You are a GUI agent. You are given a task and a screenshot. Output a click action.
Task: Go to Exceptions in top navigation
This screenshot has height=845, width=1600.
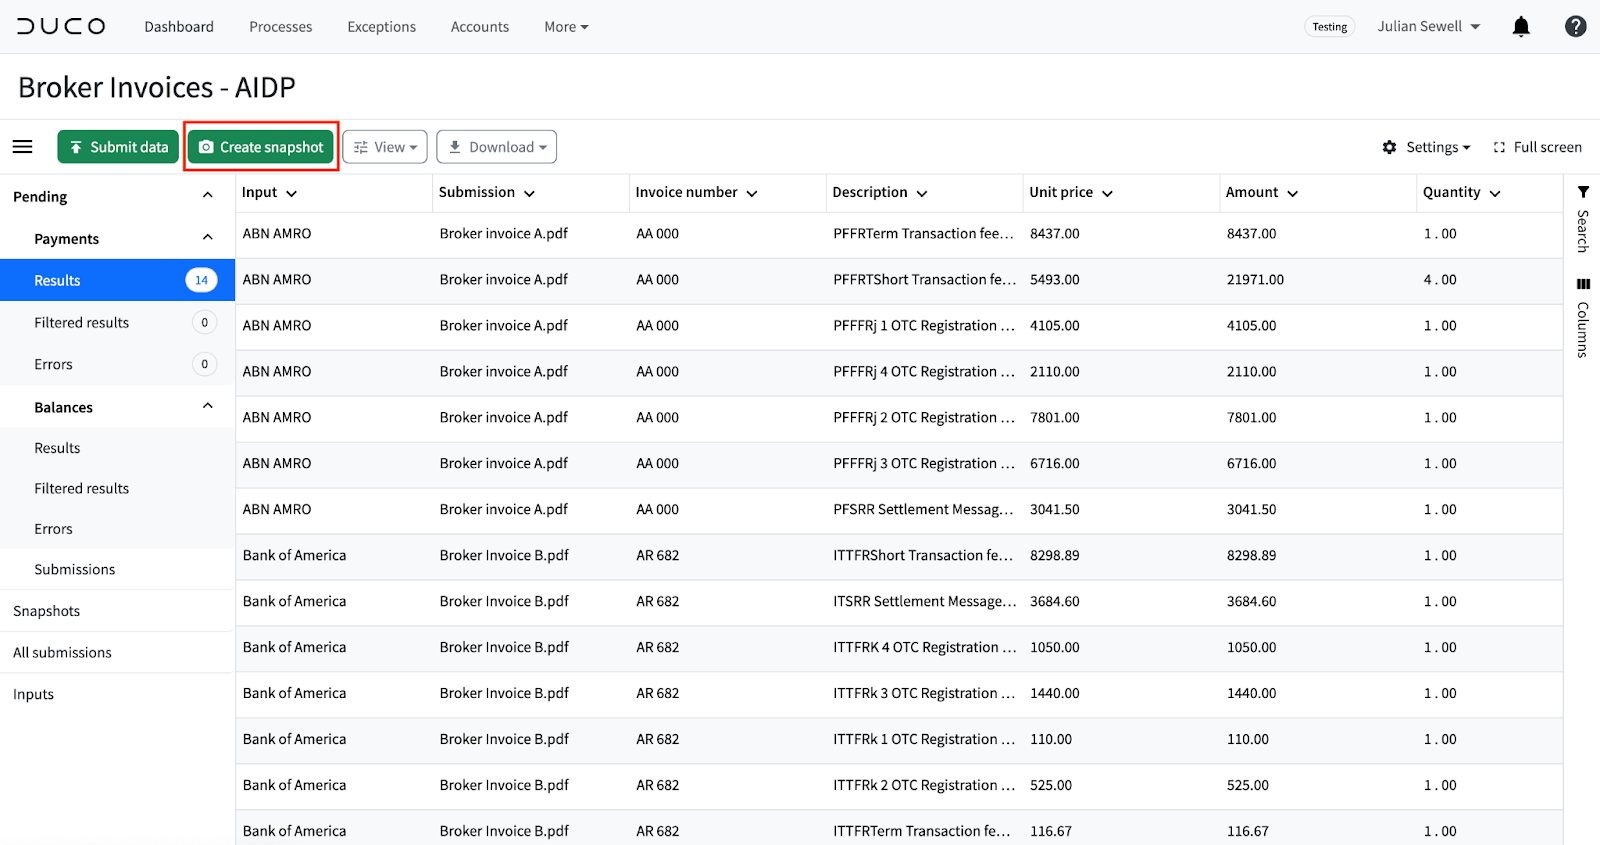point(382,27)
